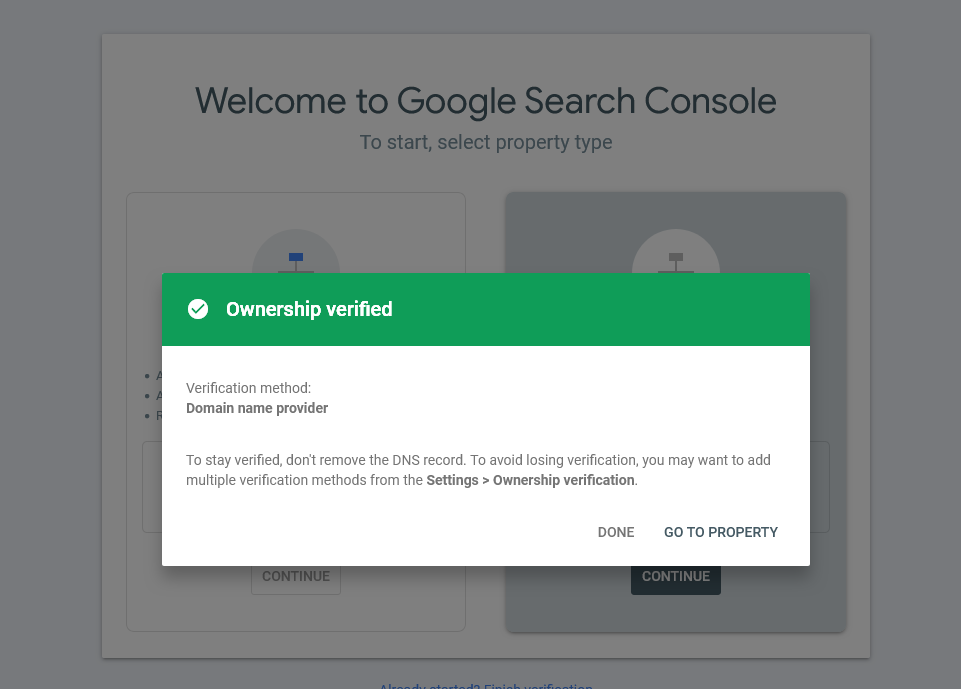
Task: Click the bullet list on the left card
Action: 153,396
